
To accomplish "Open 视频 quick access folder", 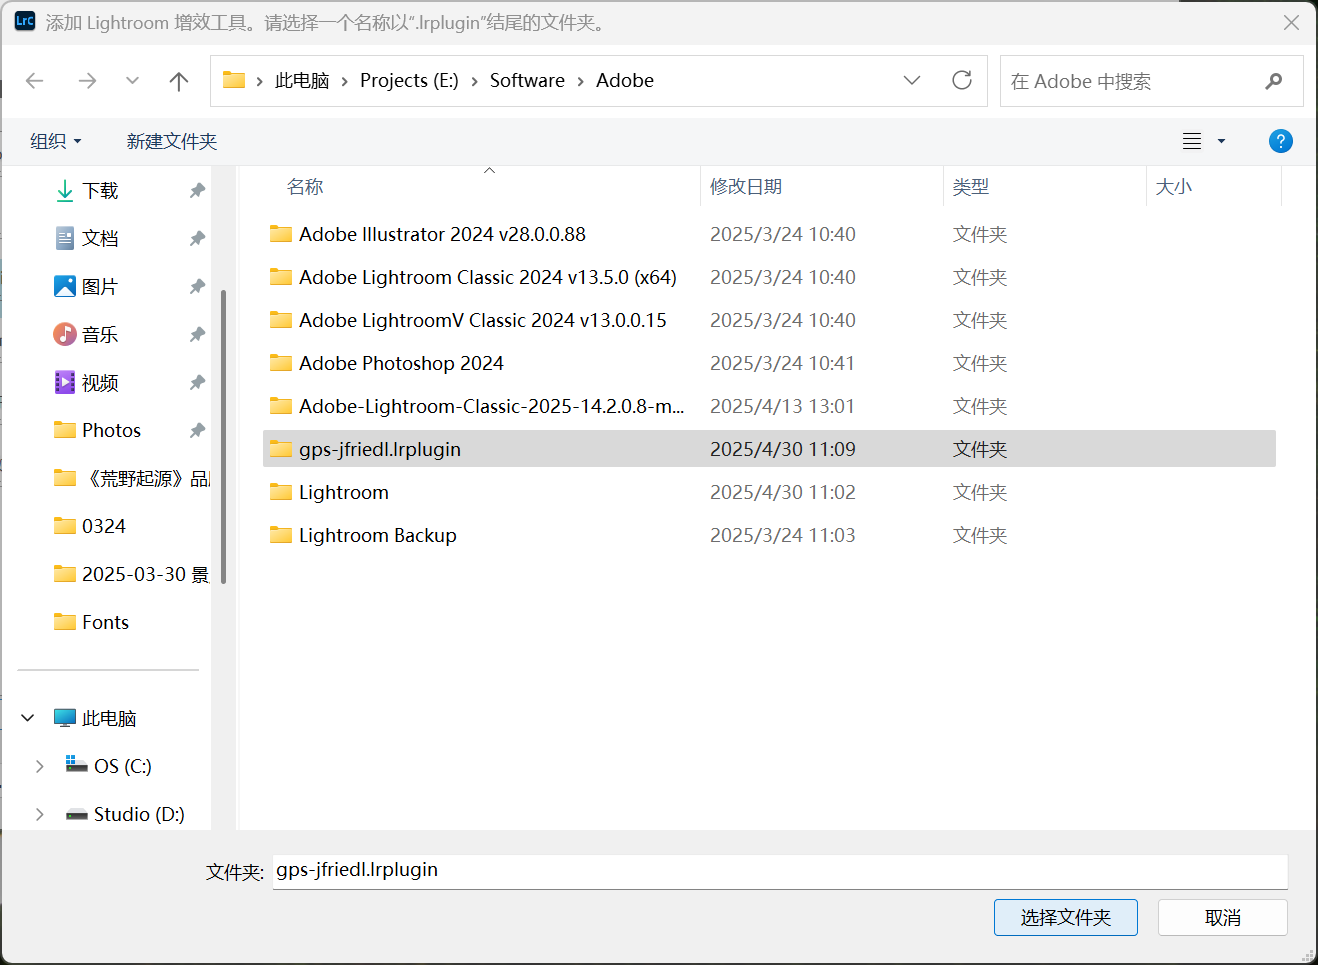I will 100,382.
